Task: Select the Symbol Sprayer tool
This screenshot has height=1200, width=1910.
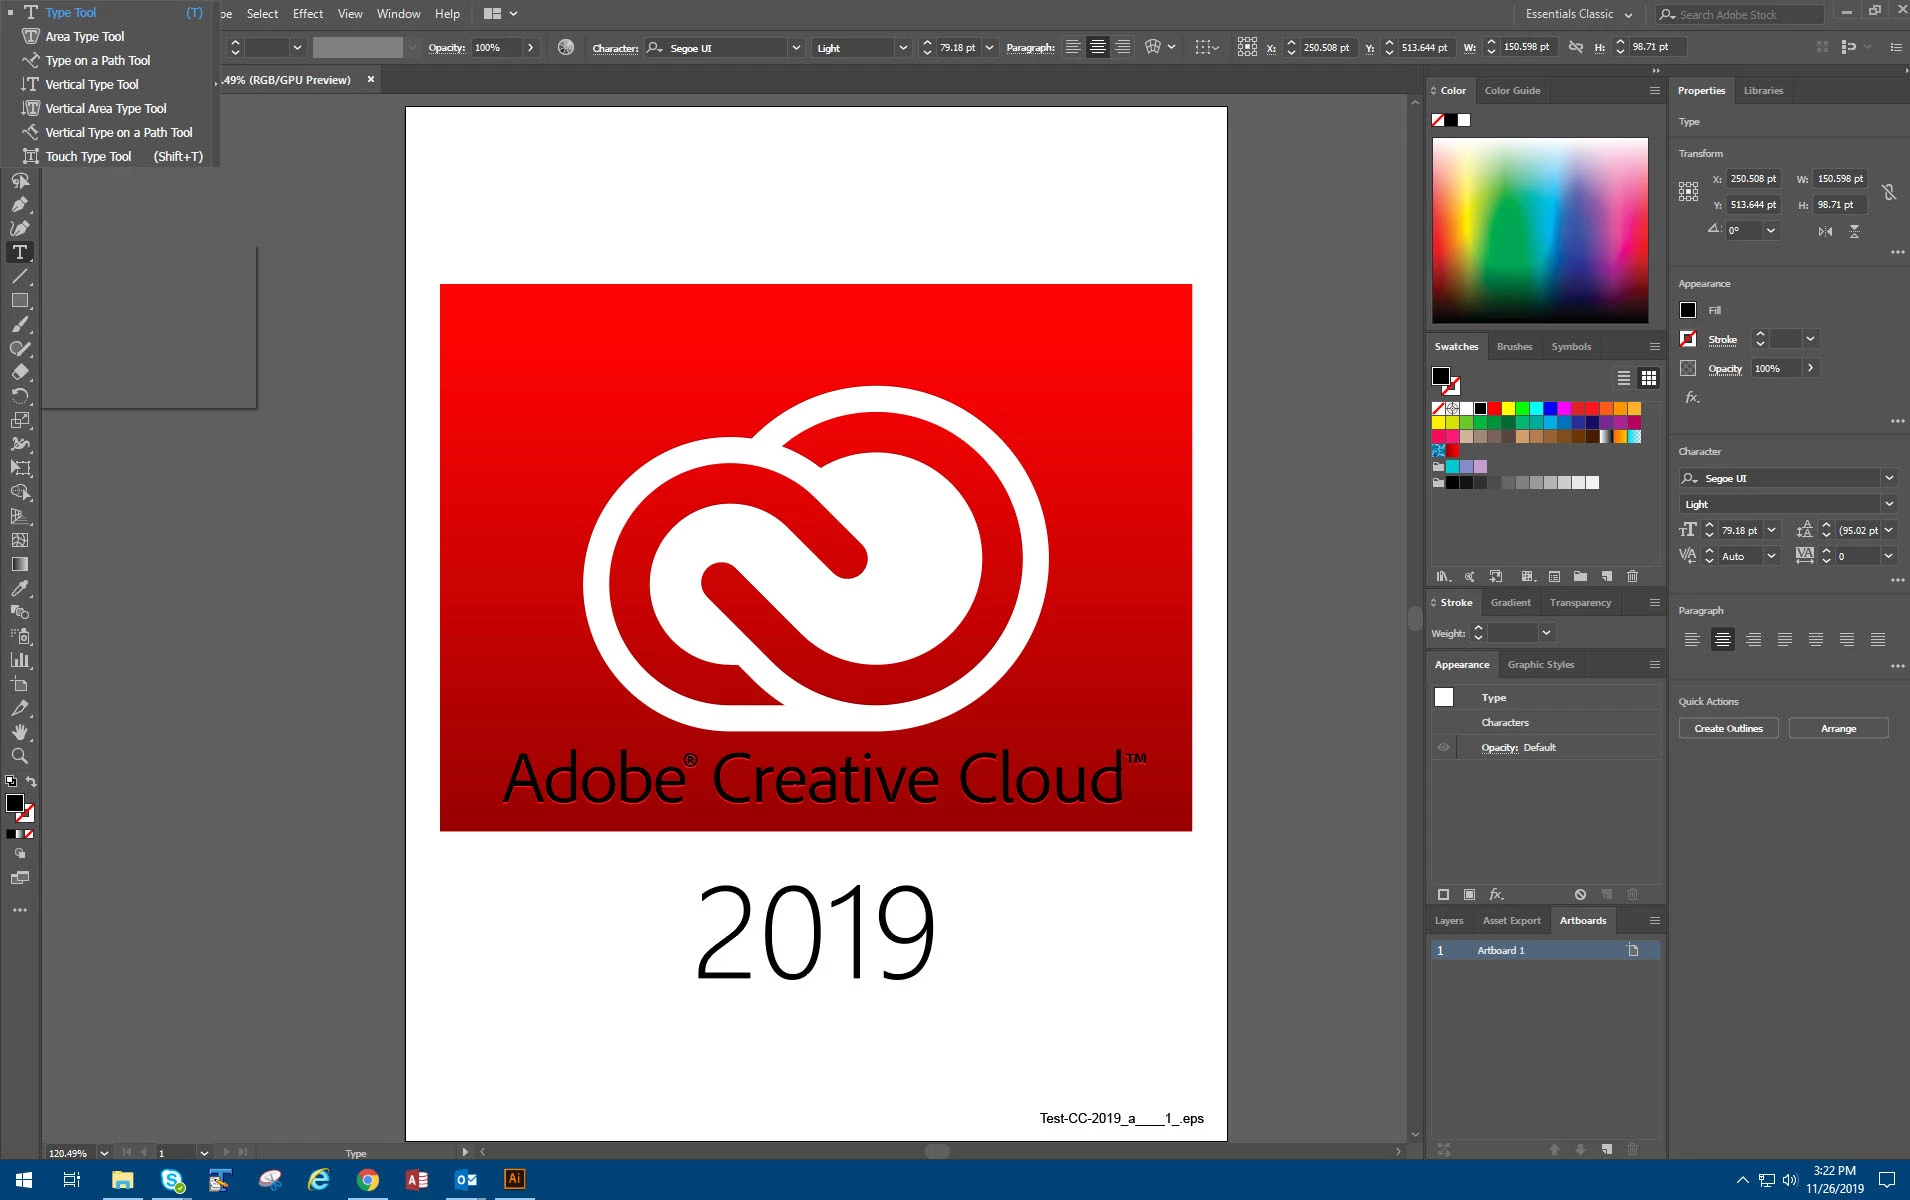Action: tap(20, 637)
